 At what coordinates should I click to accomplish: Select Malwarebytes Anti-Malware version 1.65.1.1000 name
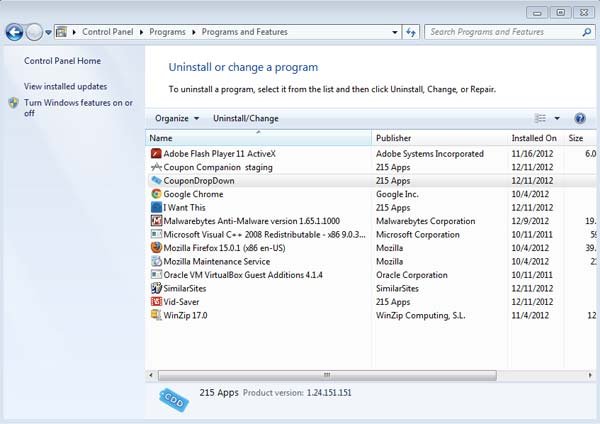(251, 221)
